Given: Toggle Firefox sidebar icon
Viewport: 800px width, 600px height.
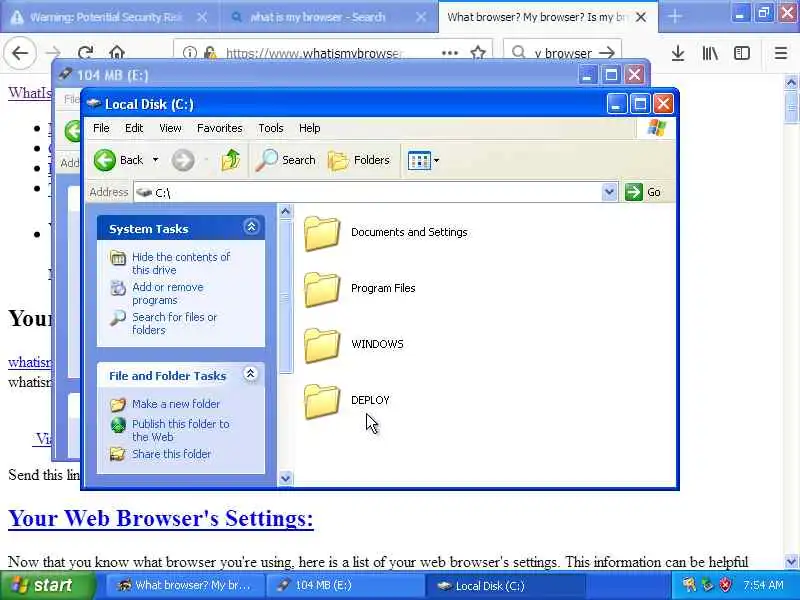Looking at the screenshot, I should coord(742,53).
